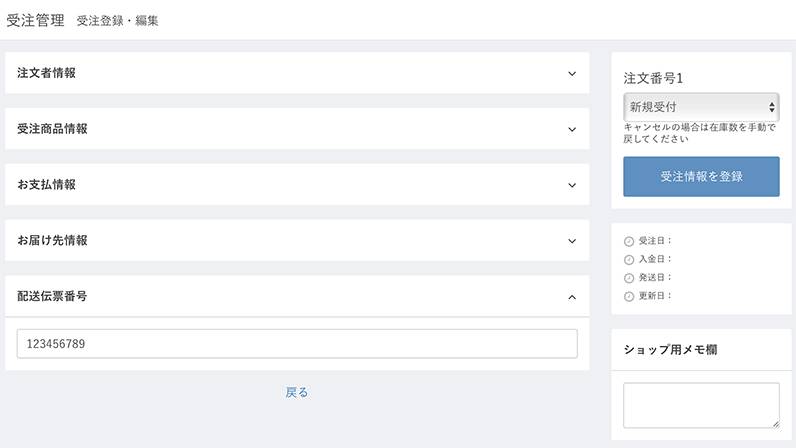796x448 pixels.
Task: Click the 受注商品情報 section header title
Action: tap(52, 129)
